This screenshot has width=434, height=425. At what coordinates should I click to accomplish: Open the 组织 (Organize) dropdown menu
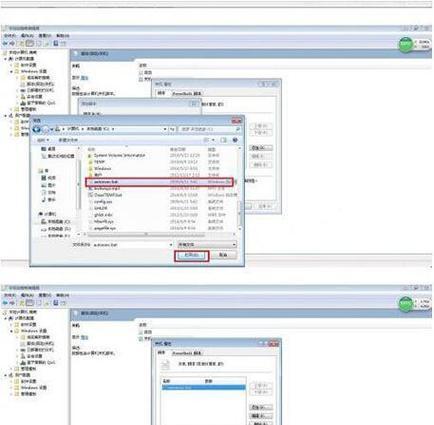coord(43,140)
